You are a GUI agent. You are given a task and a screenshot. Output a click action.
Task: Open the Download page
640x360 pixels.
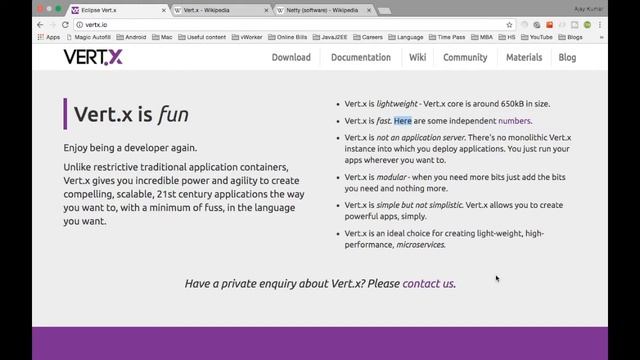pos(291,58)
